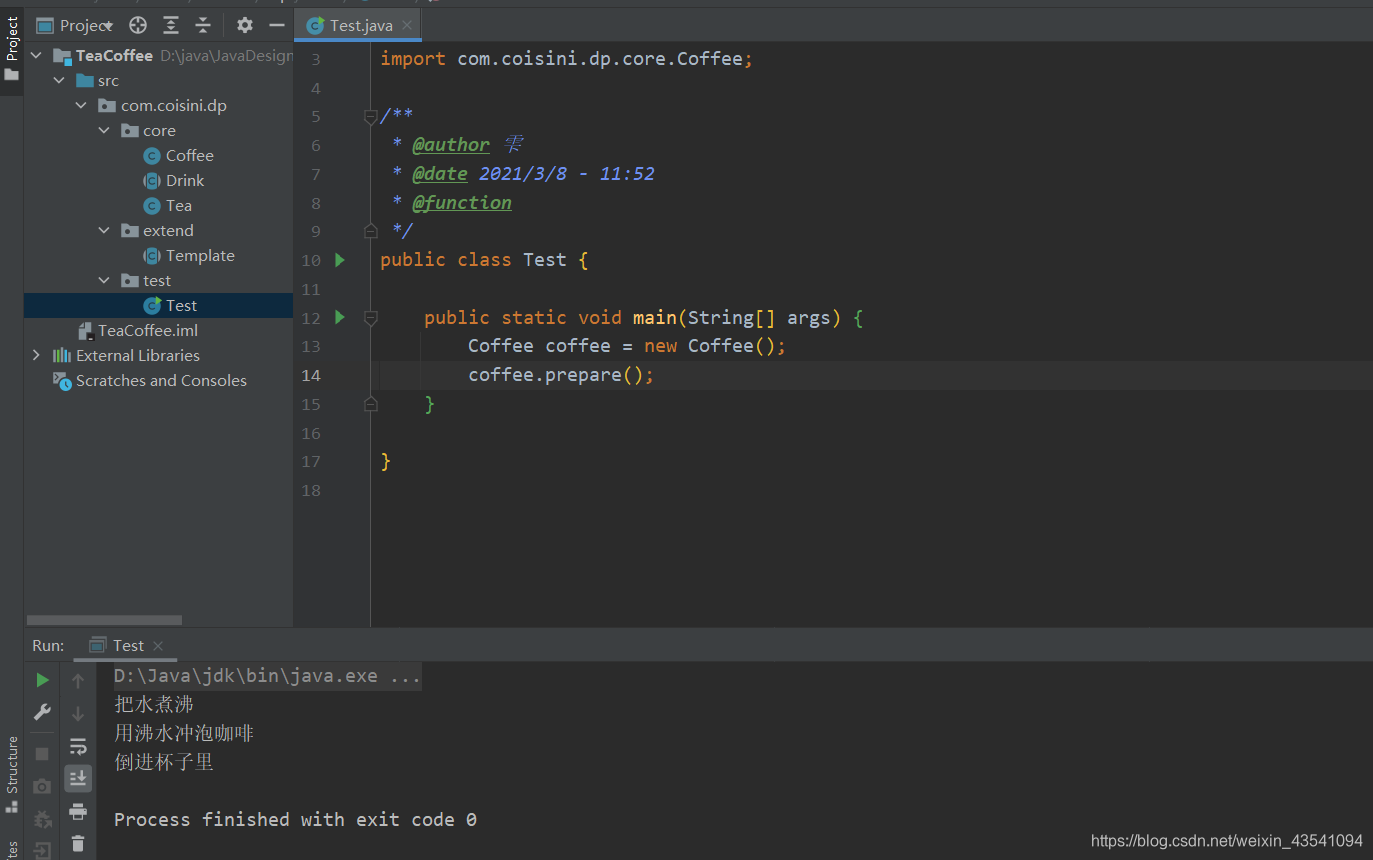1373x860 pixels.
Task: Click the Drink class icon in project tree
Action: click(x=152, y=181)
